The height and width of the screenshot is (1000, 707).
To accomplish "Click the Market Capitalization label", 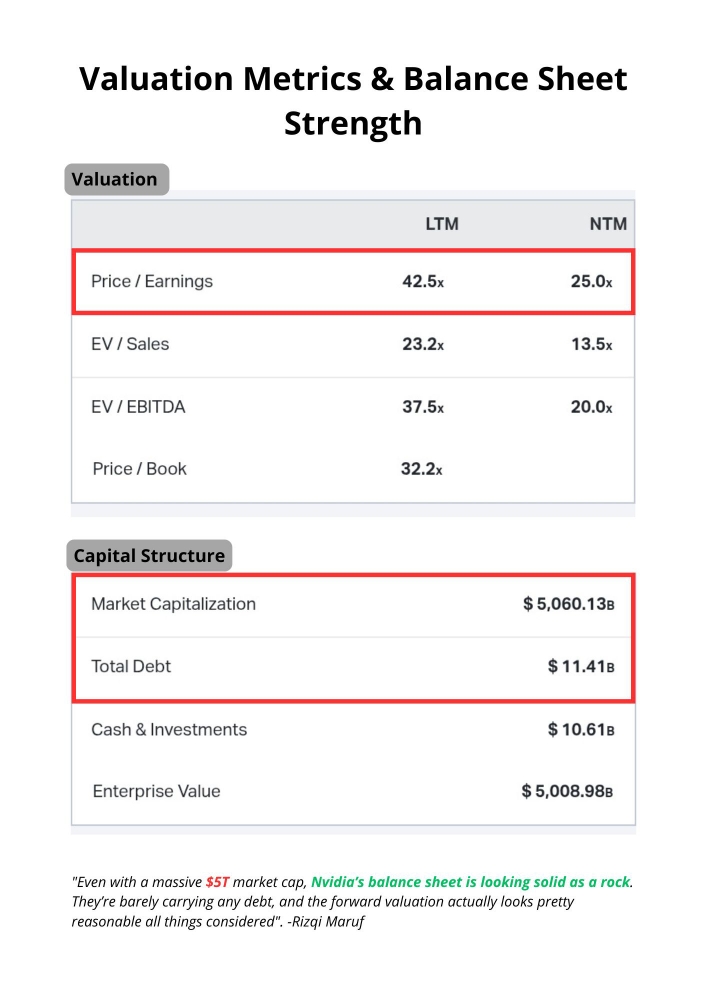I will pos(173,604).
